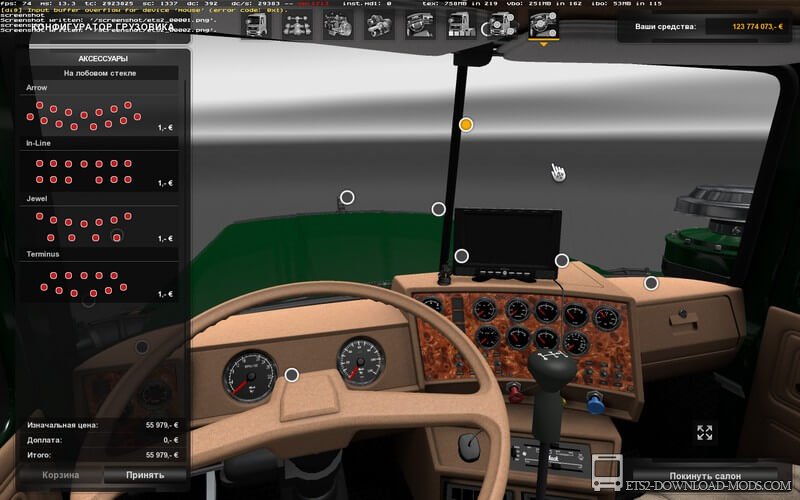Screen dimensions: 800x500
Task: Select the orange highlighted windshield slot marker
Action: (466, 124)
